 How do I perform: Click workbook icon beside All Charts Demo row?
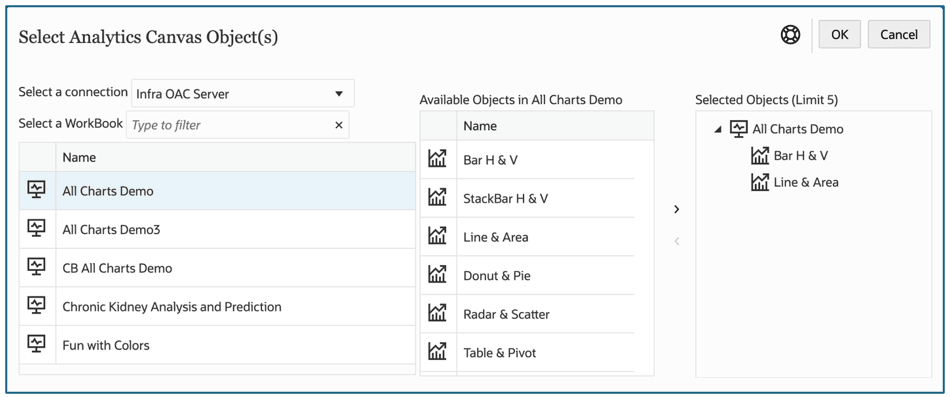click(x=37, y=190)
